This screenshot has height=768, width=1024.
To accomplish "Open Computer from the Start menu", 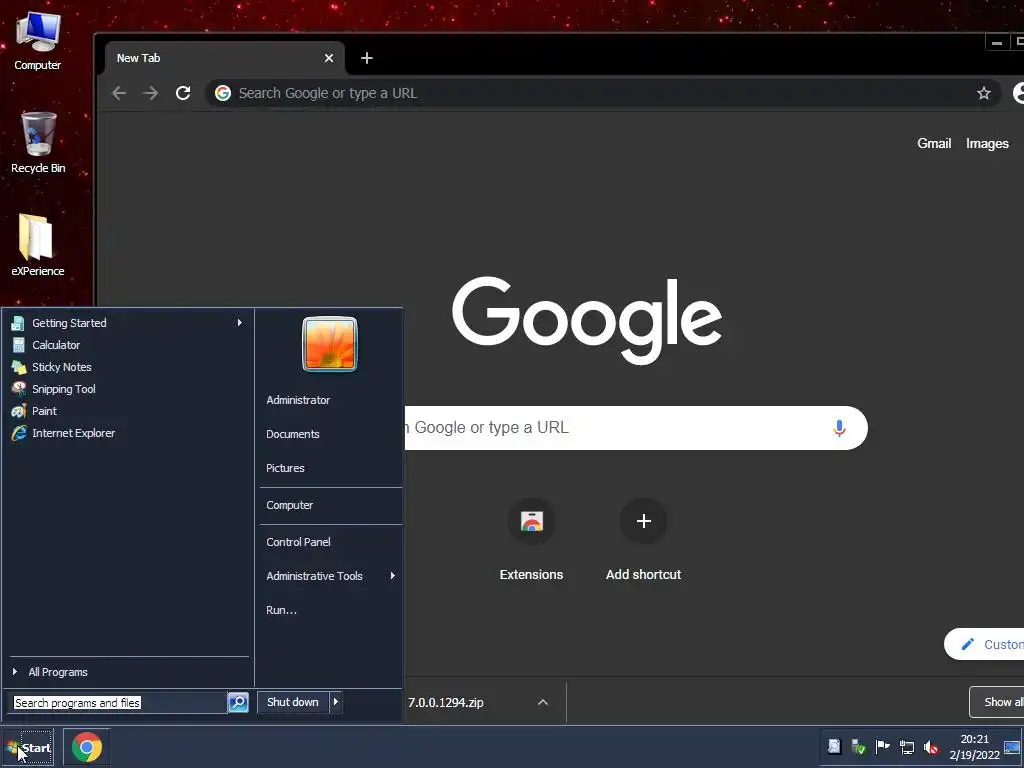I will coord(289,505).
